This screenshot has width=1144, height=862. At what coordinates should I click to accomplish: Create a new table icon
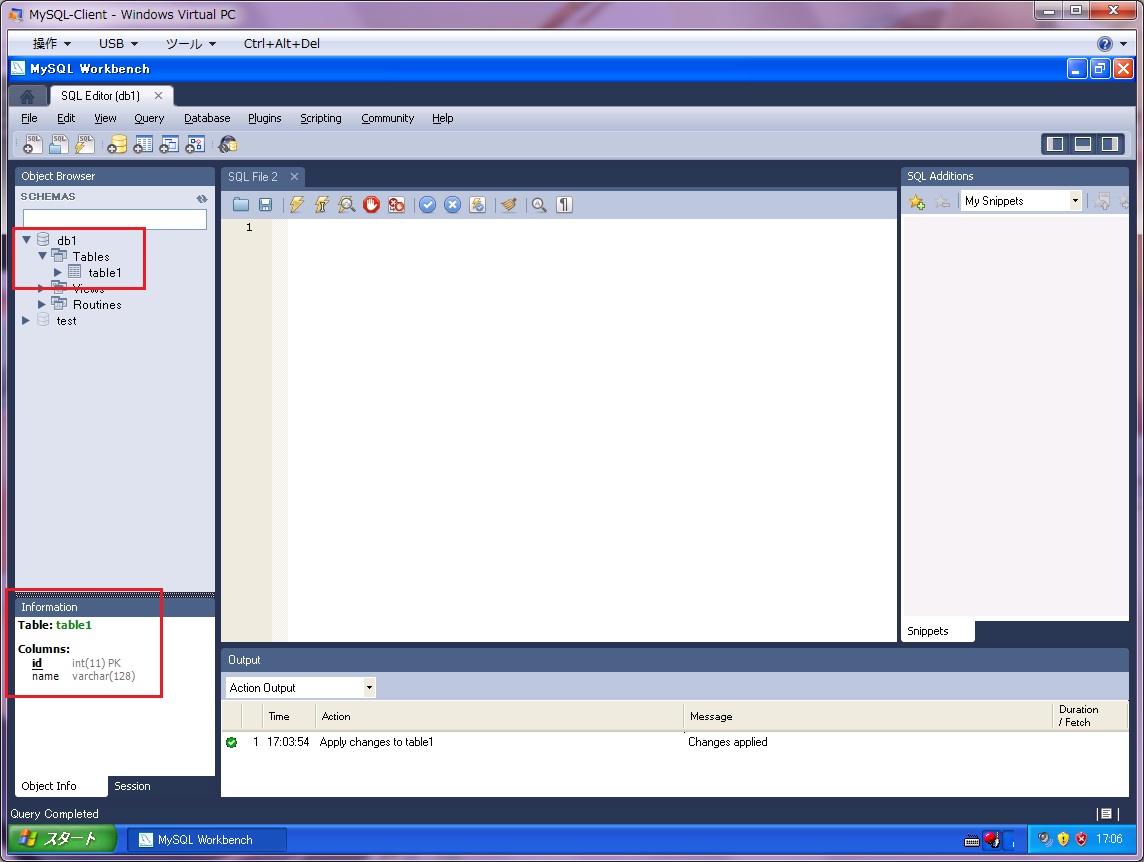coord(143,145)
